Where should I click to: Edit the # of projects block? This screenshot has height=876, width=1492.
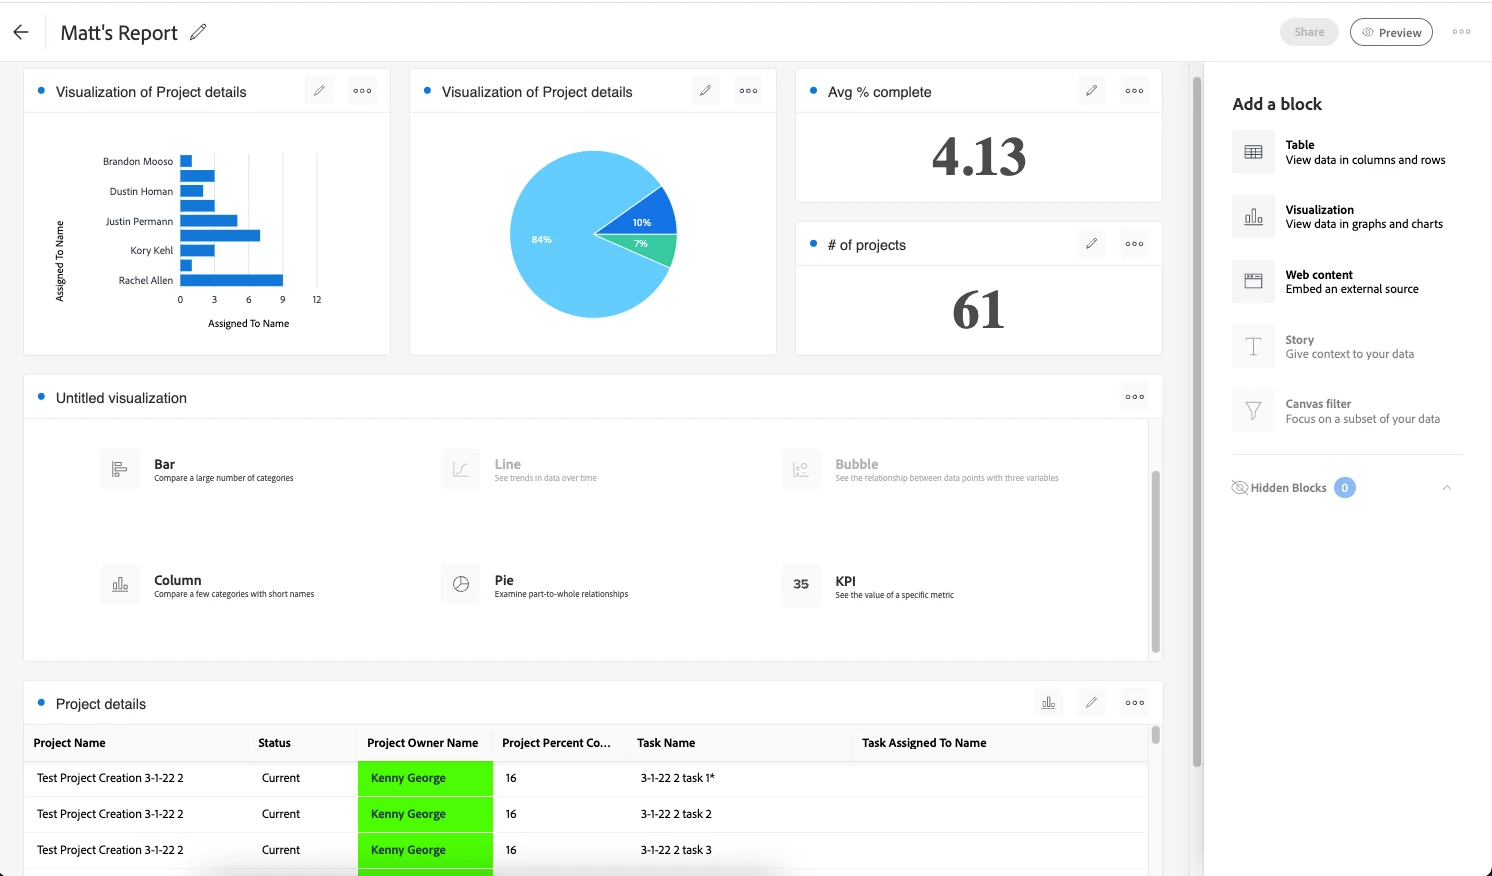coord(1091,244)
